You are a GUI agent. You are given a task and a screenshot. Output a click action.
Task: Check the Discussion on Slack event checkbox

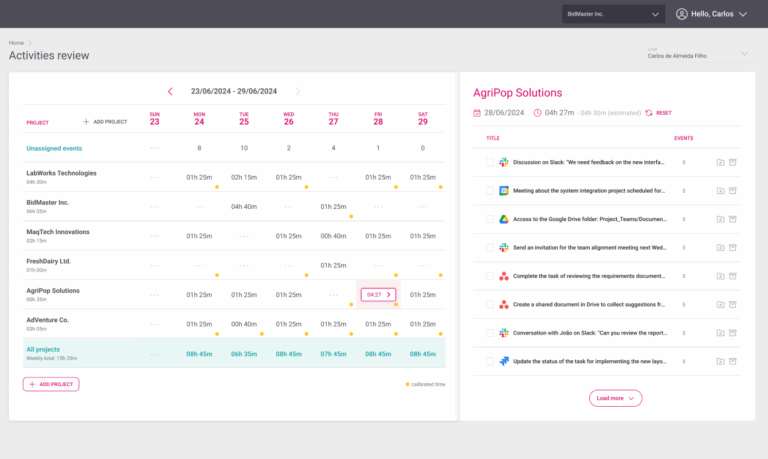(x=490, y=162)
